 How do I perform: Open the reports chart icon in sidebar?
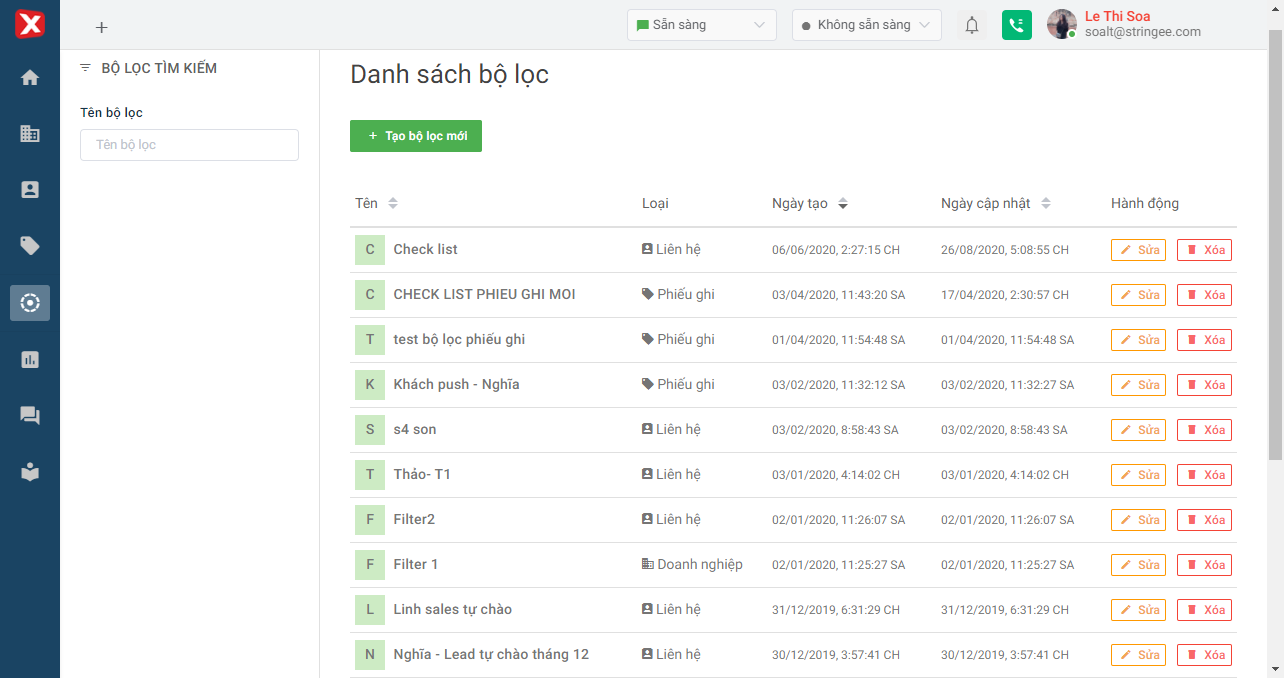[30, 359]
